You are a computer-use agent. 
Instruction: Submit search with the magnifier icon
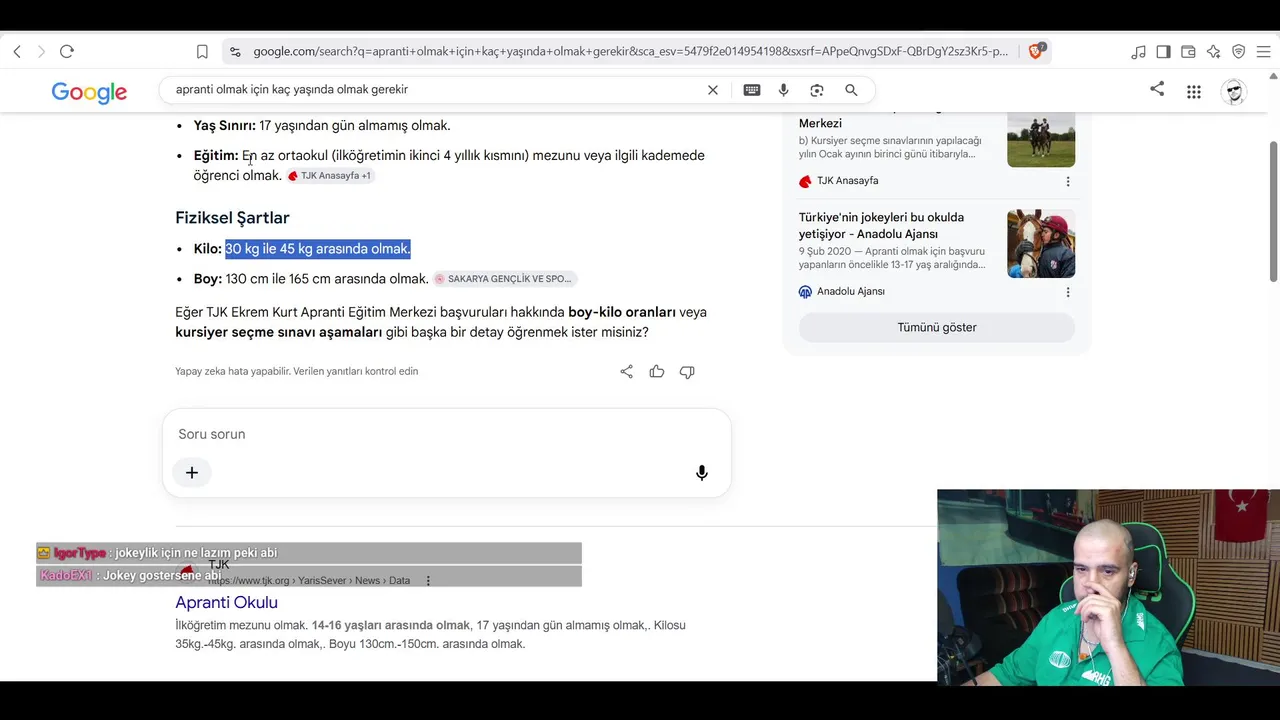click(x=851, y=90)
